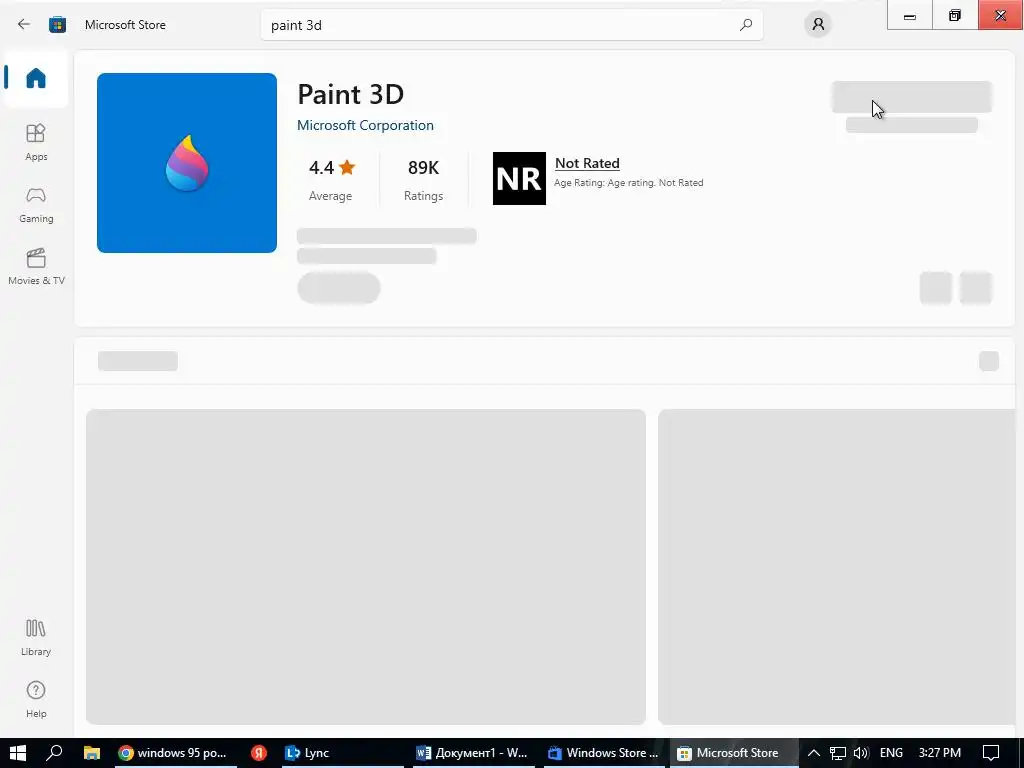Close the Microsoft Store window
1024x768 pixels.
pos(1000,15)
